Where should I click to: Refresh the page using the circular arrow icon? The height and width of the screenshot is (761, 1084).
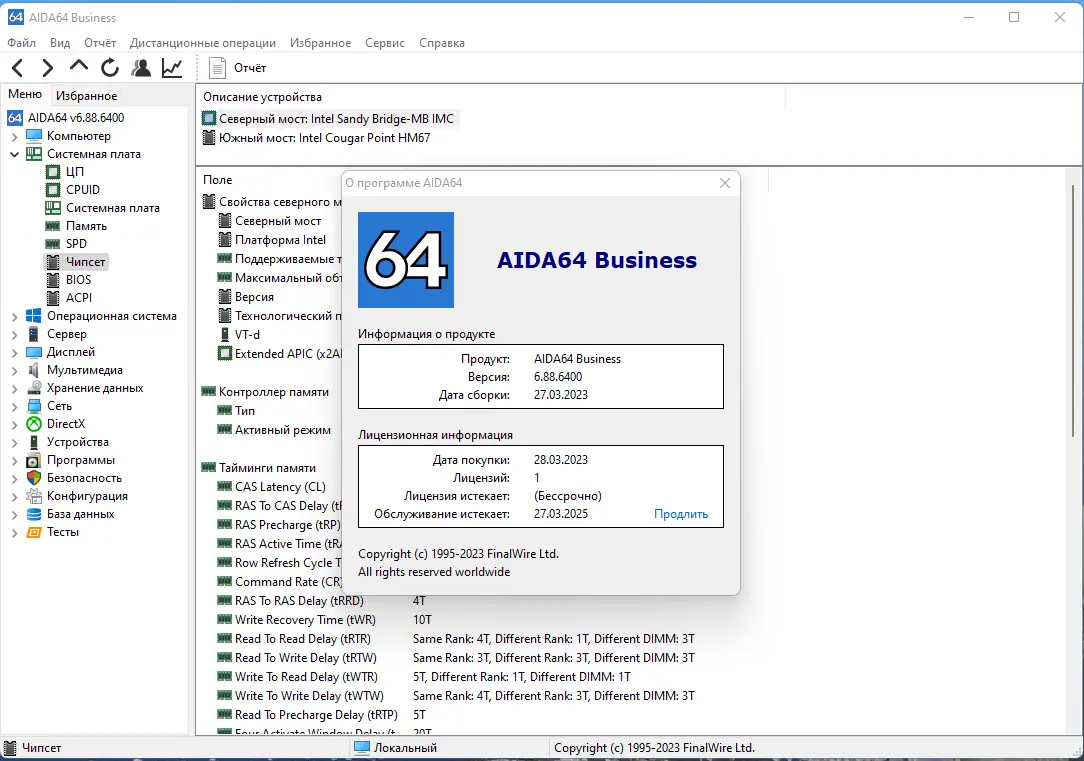tap(109, 68)
